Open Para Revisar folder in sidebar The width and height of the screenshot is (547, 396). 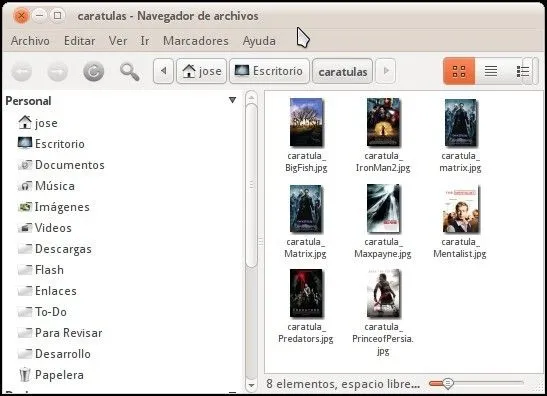coord(60,333)
